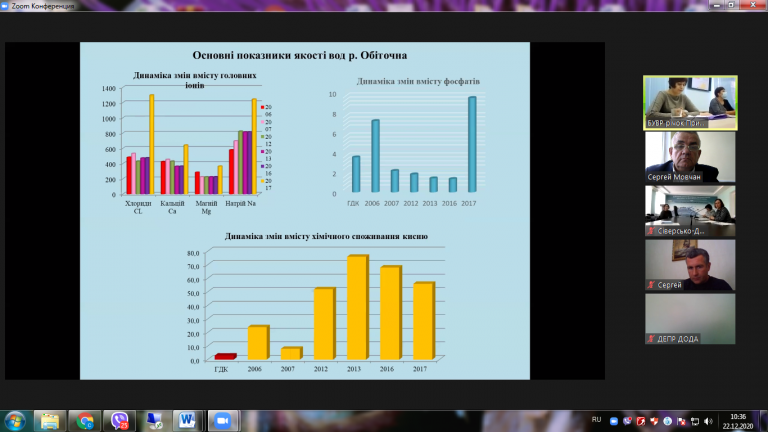The width and height of the screenshot is (768, 432).
Task: Click the 2016 label under the oxygen chart
Action: click(x=386, y=369)
